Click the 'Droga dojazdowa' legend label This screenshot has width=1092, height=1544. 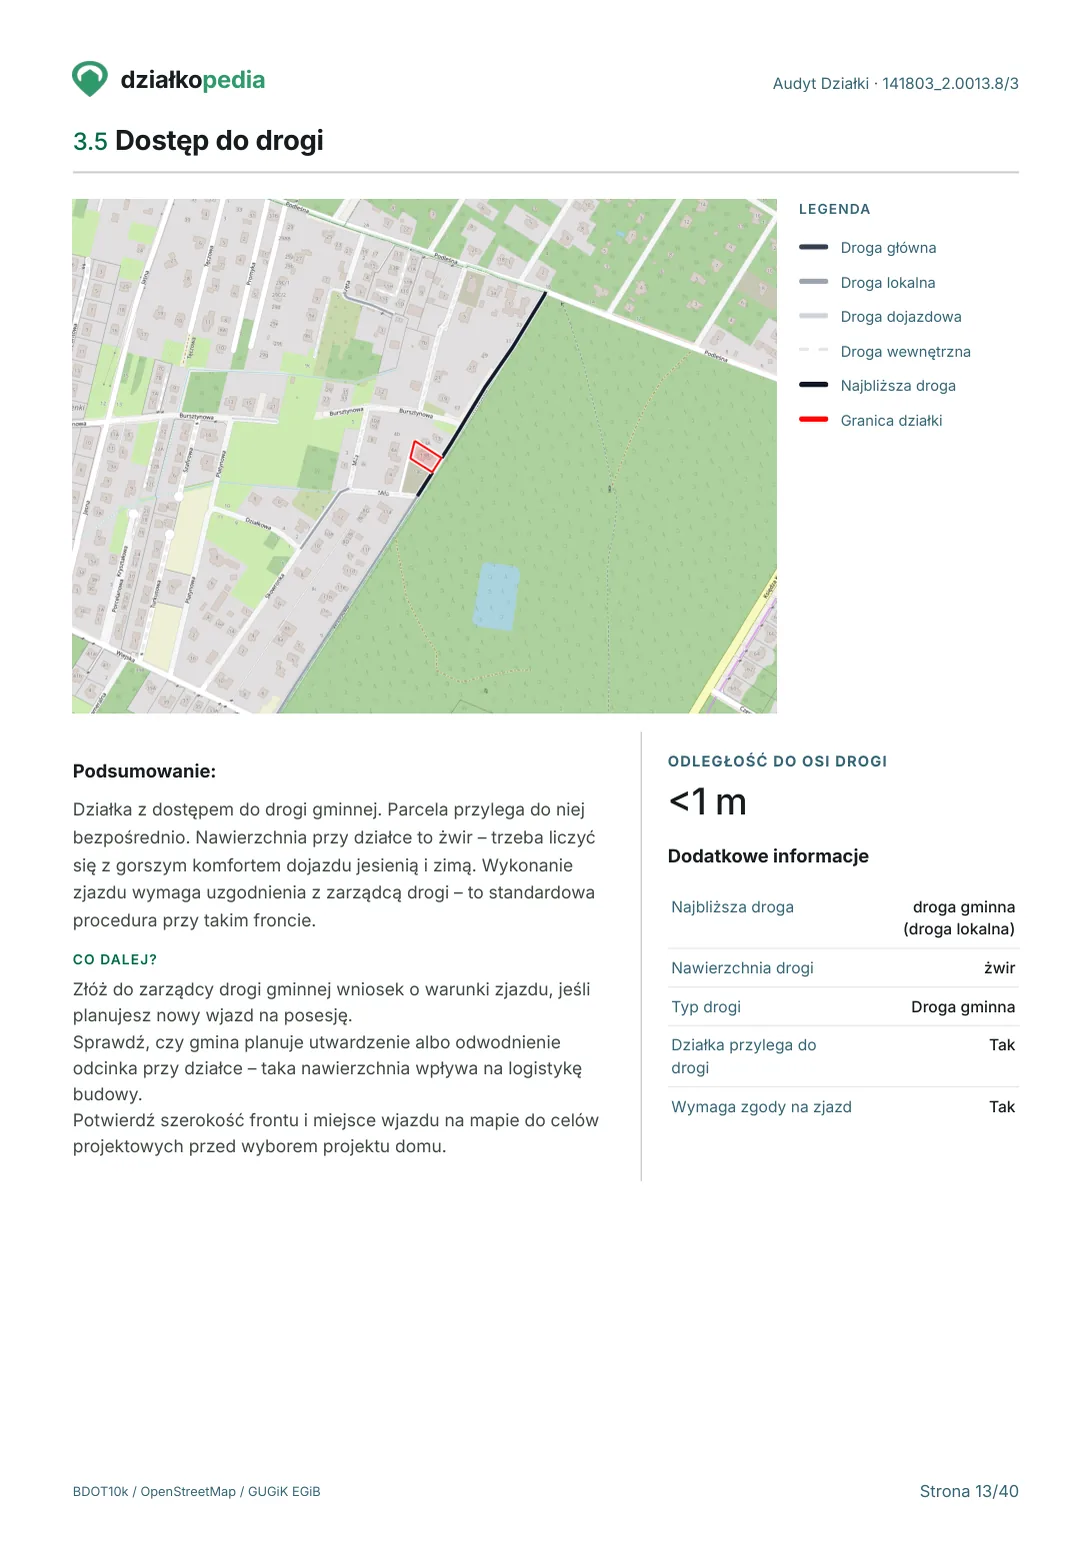pyautogui.click(x=901, y=317)
